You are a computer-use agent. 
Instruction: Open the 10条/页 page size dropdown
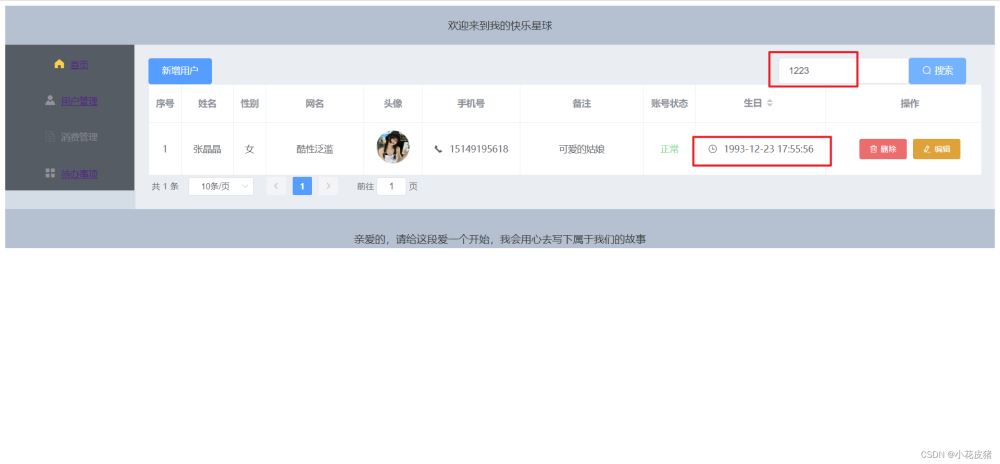(221, 186)
